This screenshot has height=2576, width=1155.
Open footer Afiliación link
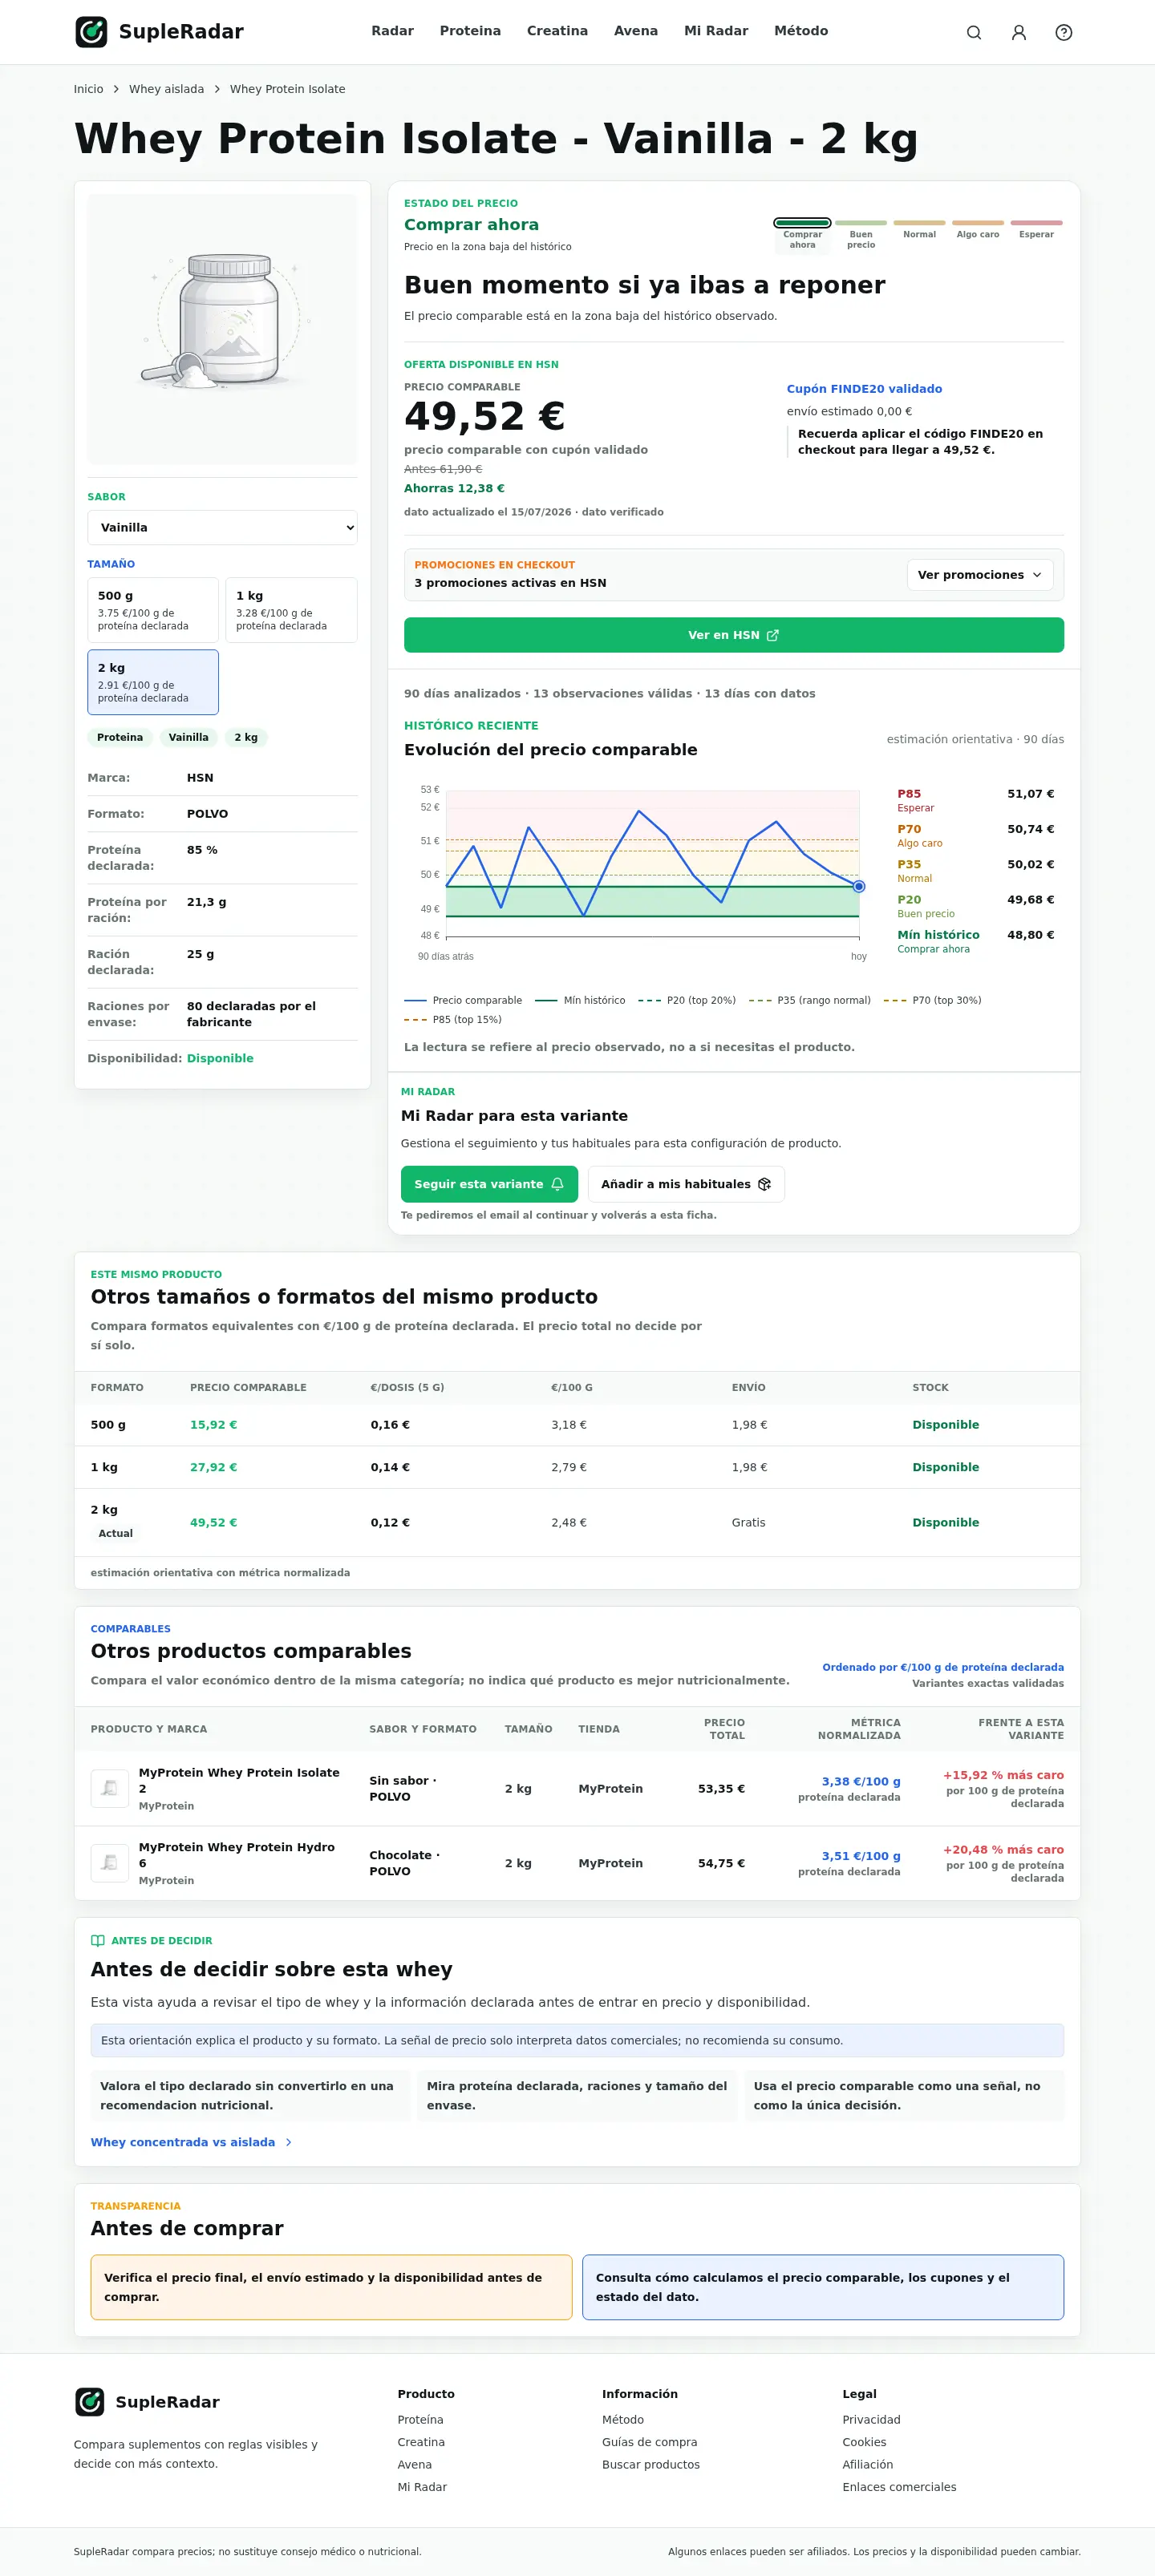coord(867,2464)
